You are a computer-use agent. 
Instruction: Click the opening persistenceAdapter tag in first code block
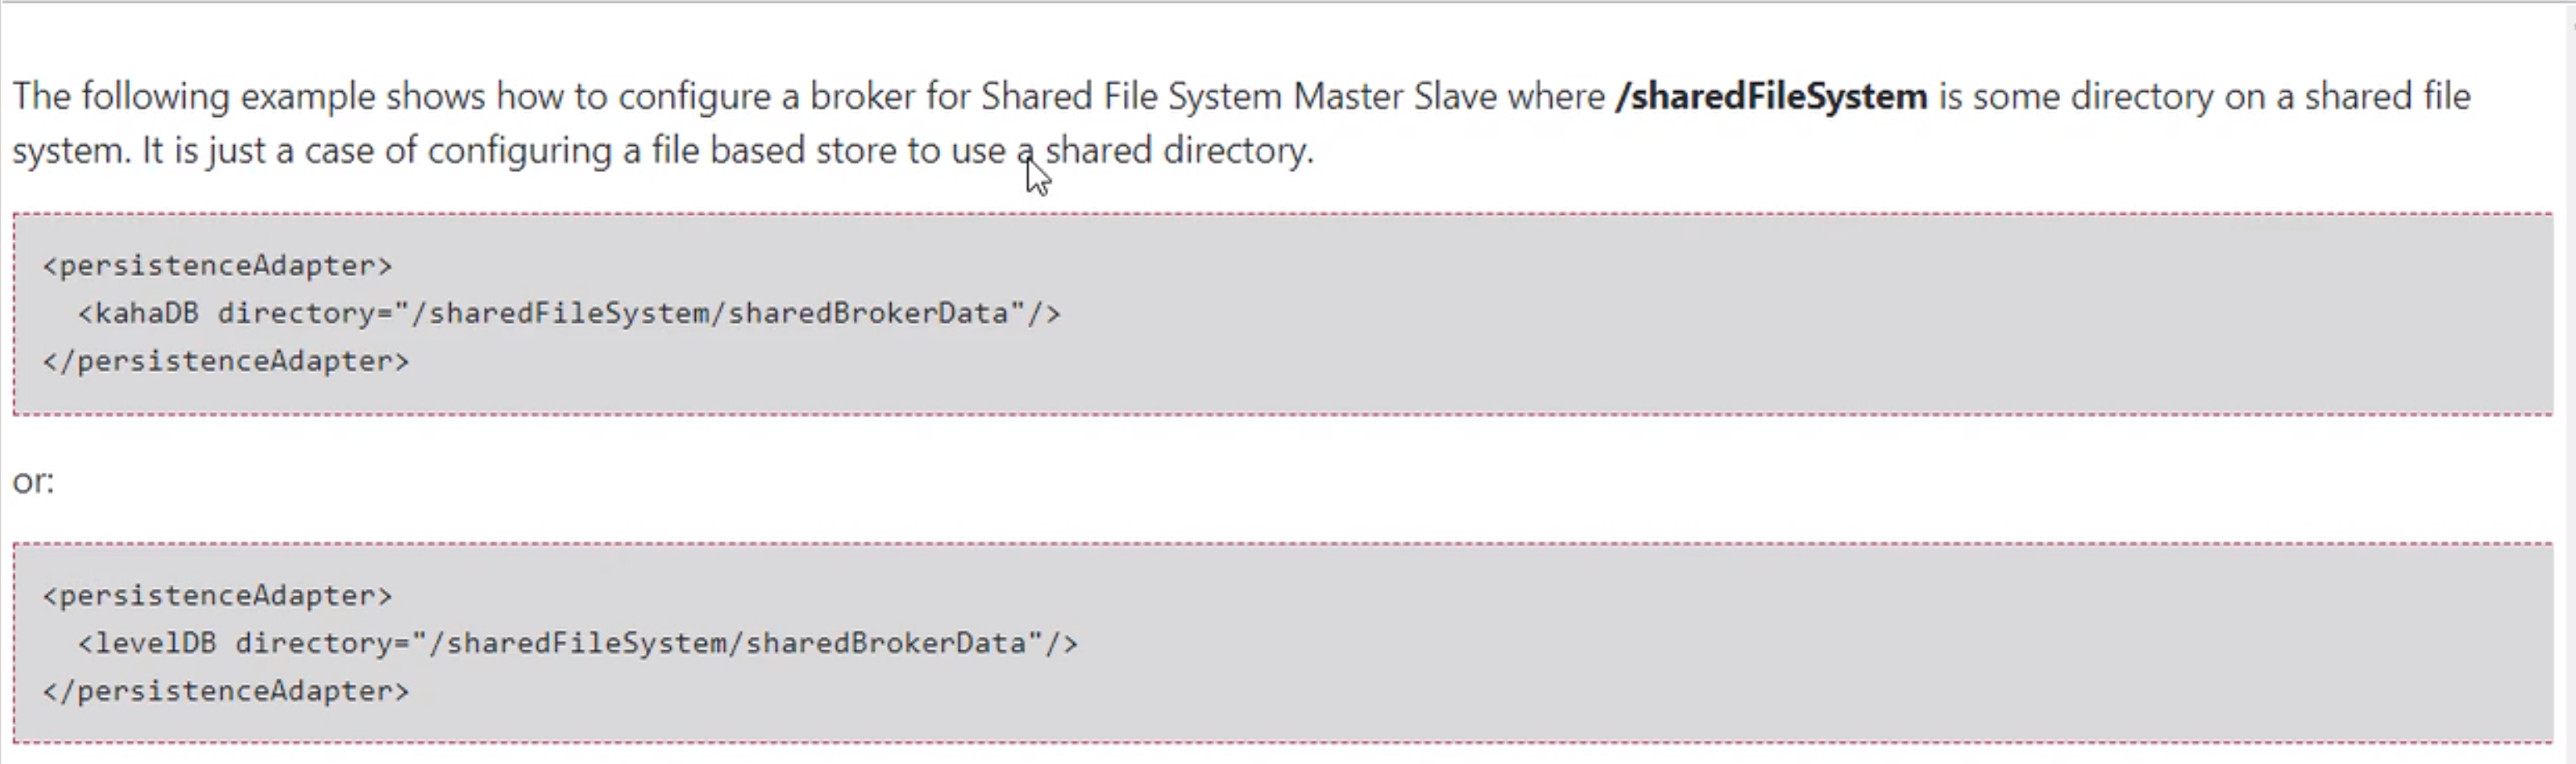(217, 265)
